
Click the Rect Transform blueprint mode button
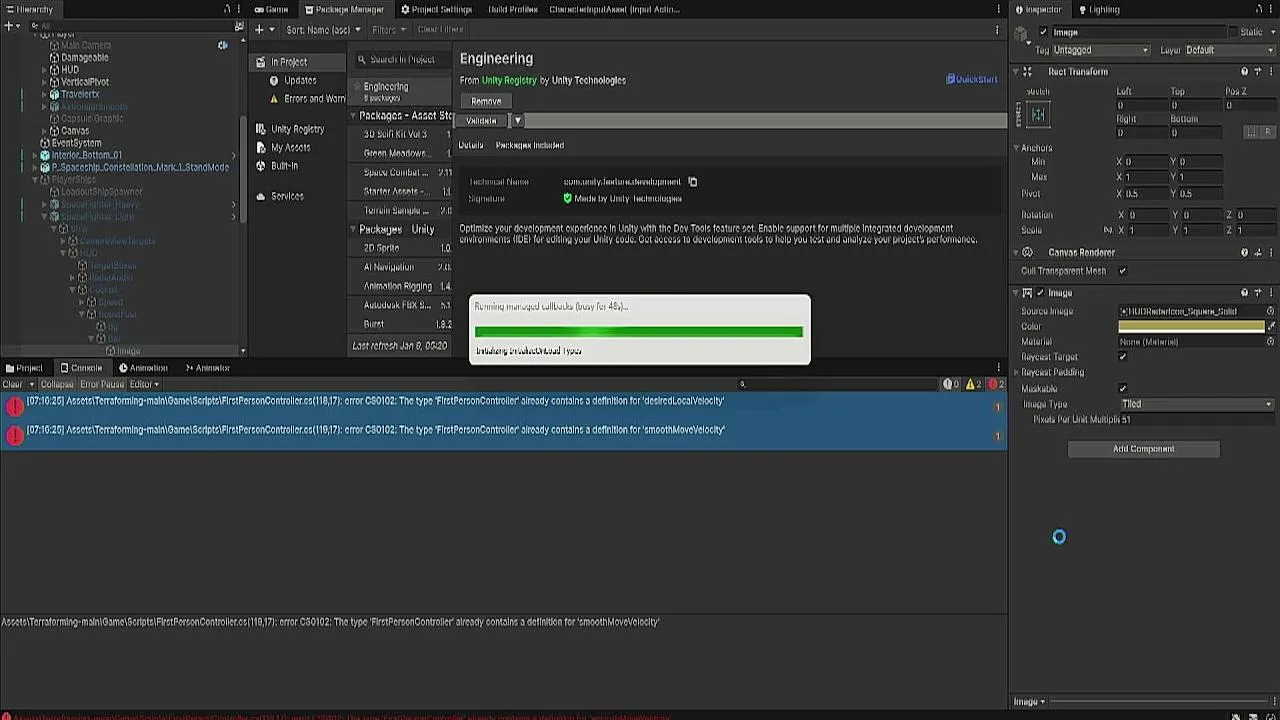[1251, 132]
